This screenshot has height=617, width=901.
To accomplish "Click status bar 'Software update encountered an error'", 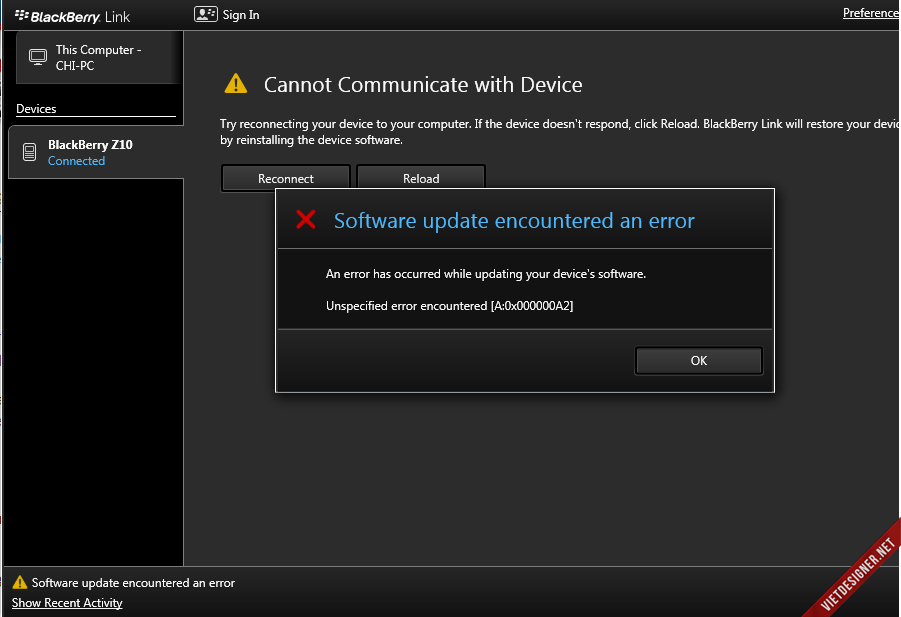I will [x=133, y=583].
